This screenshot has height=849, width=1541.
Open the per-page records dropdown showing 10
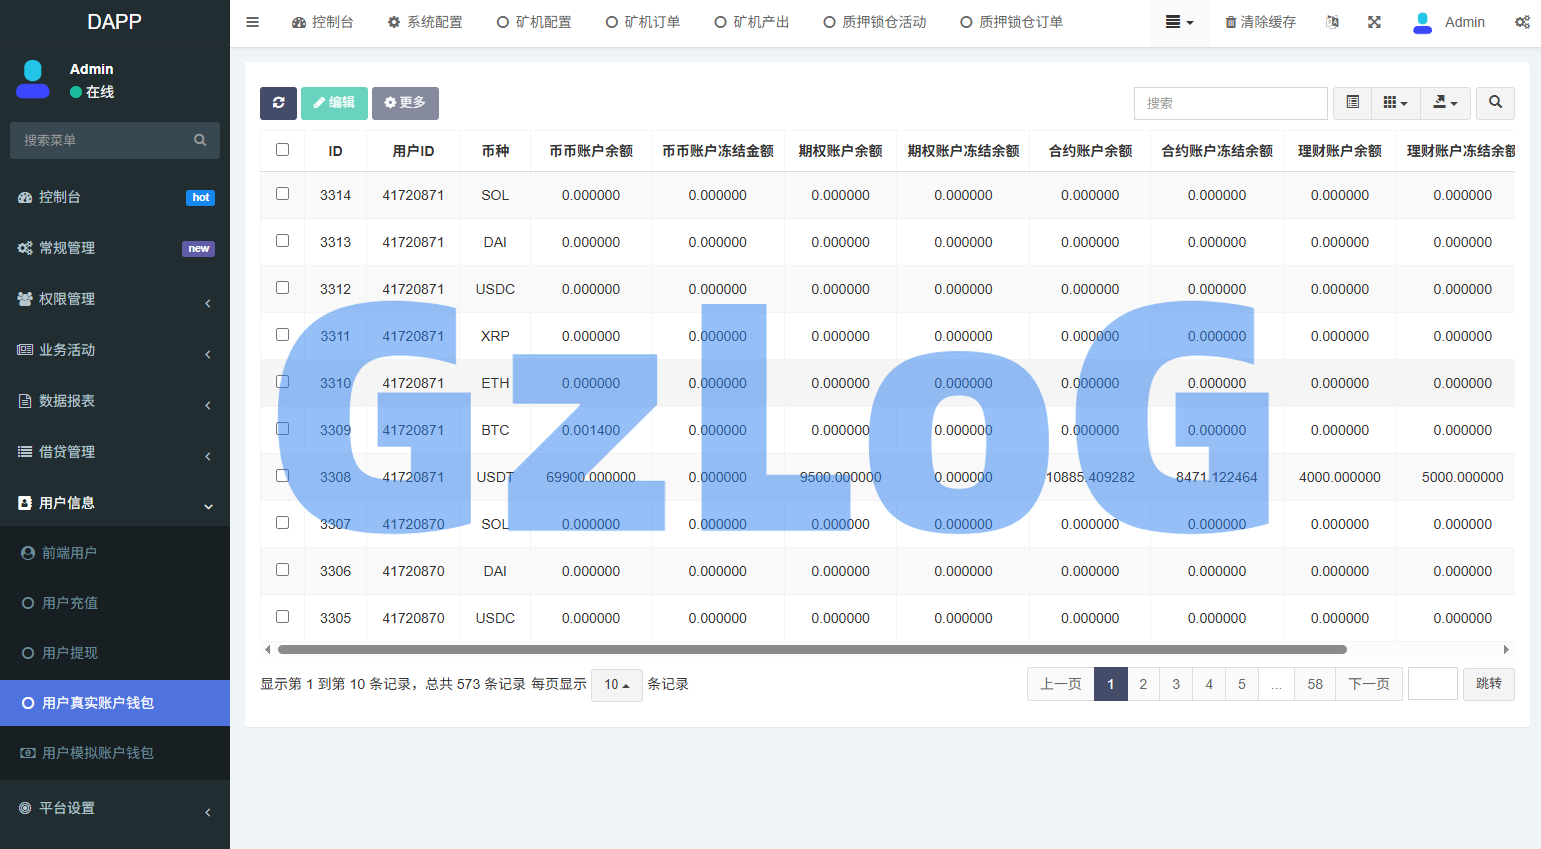[616, 685]
